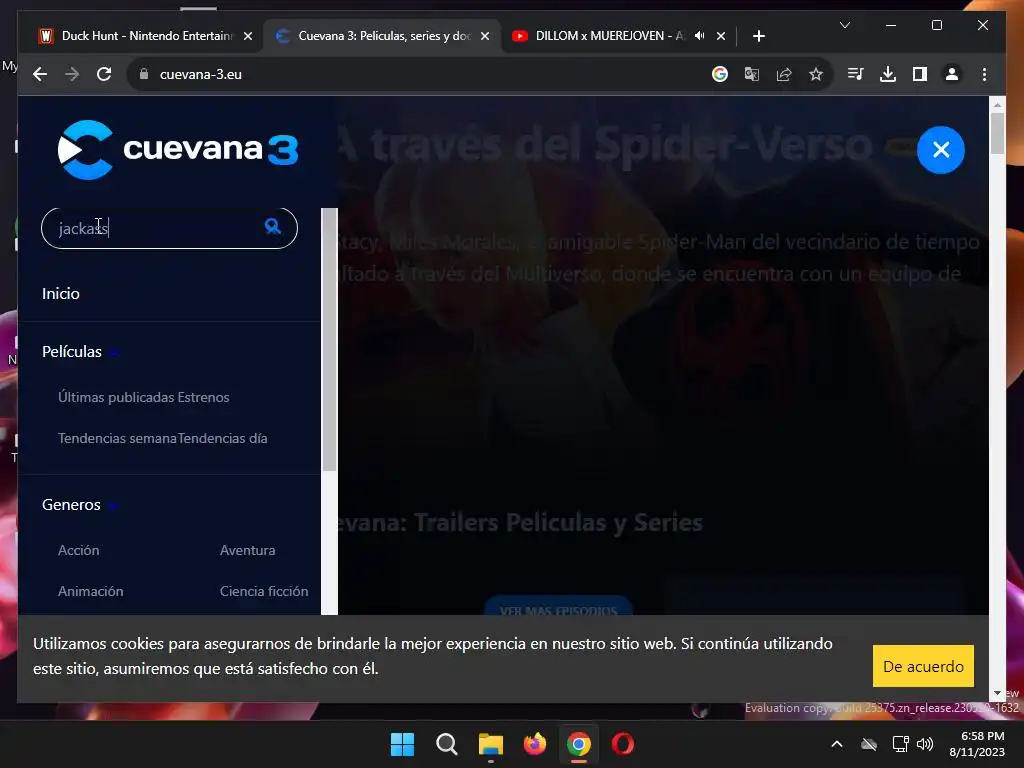Screen dimensions: 1024x768
Task: Switch to Cuevana 3 tab
Action: 383,36
